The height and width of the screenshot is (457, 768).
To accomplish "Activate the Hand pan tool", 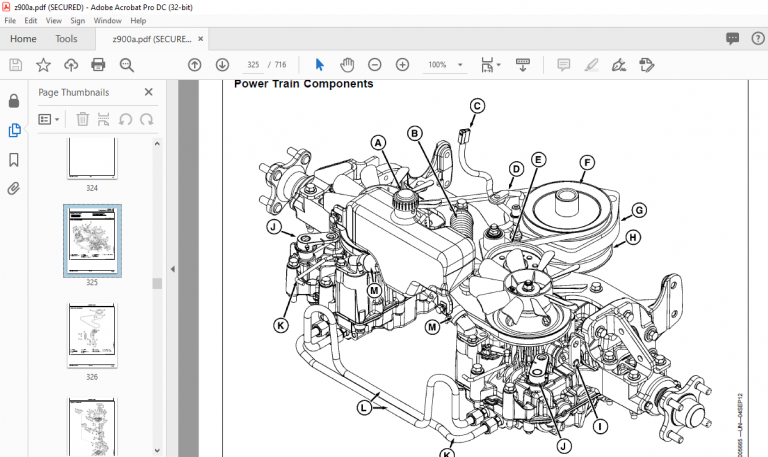I will [x=347, y=65].
